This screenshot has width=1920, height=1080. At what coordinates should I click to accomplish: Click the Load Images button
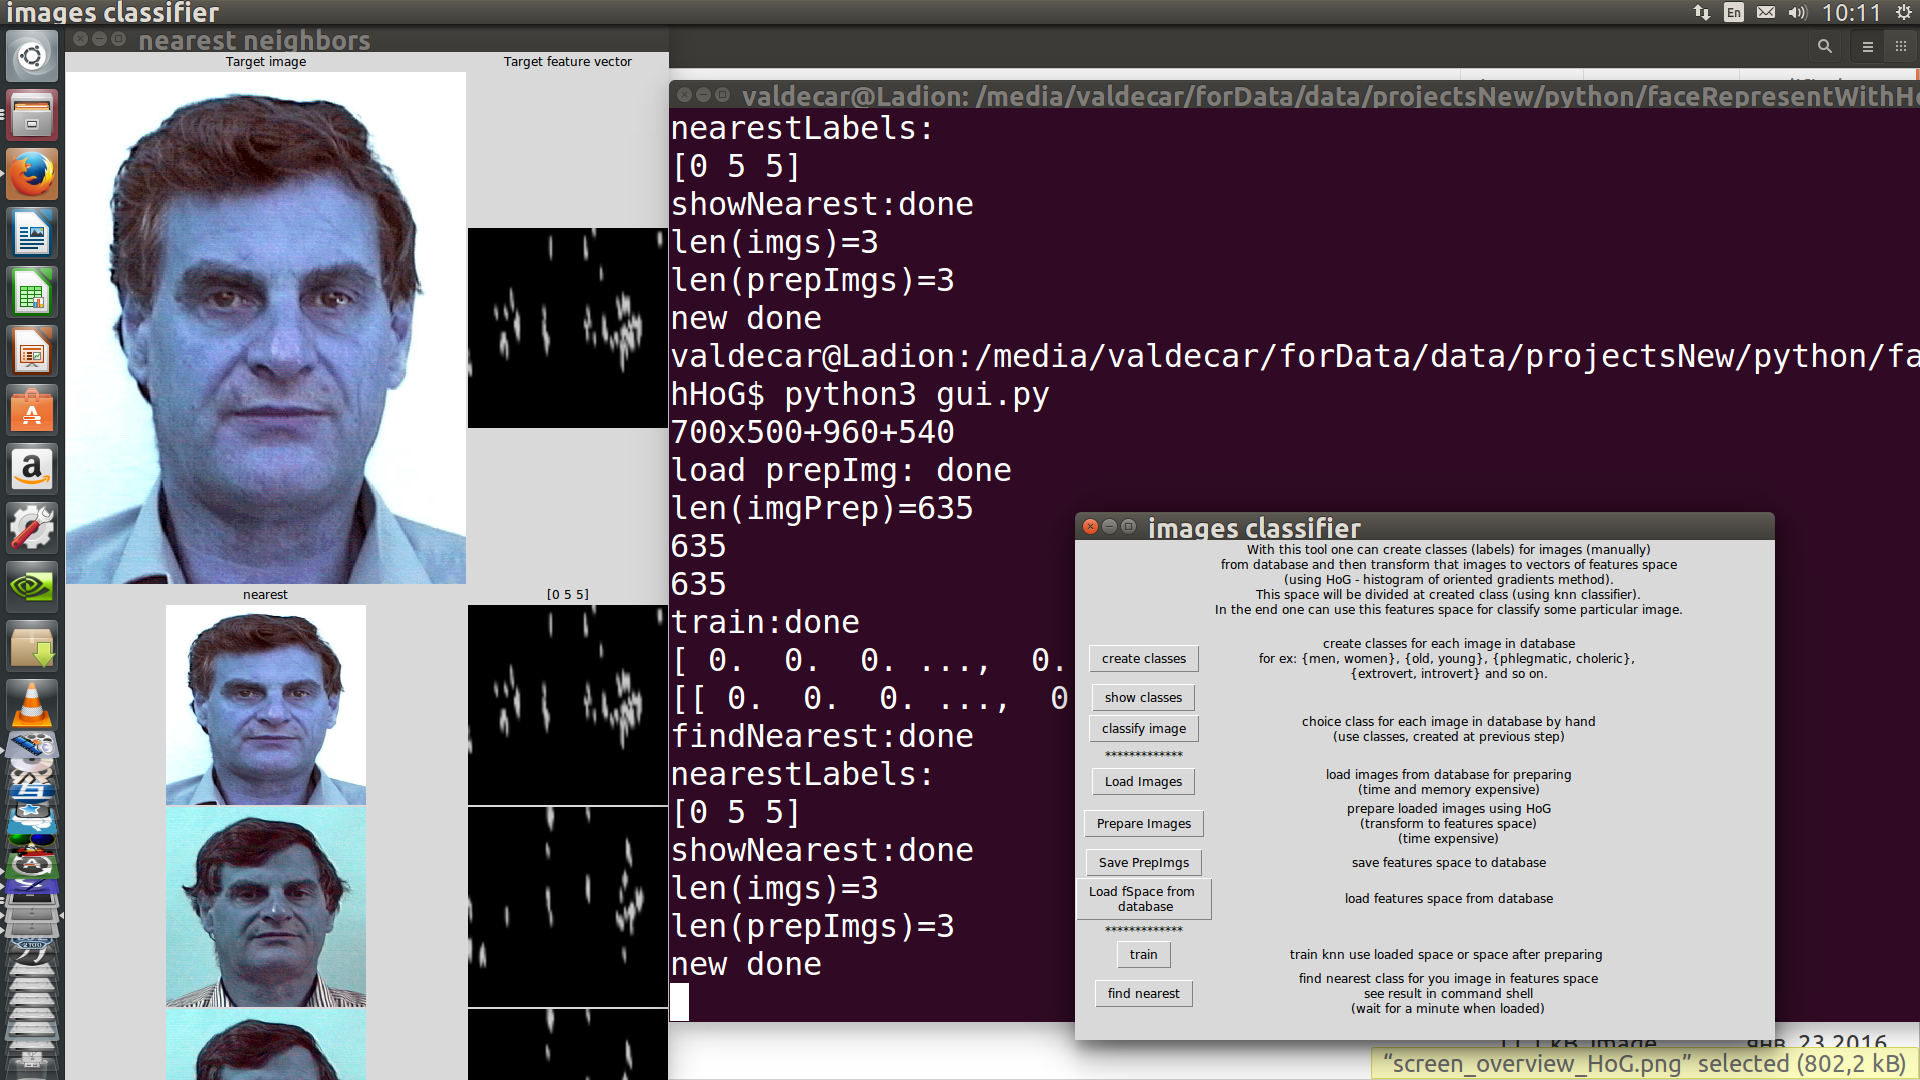(x=1143, y=781)
